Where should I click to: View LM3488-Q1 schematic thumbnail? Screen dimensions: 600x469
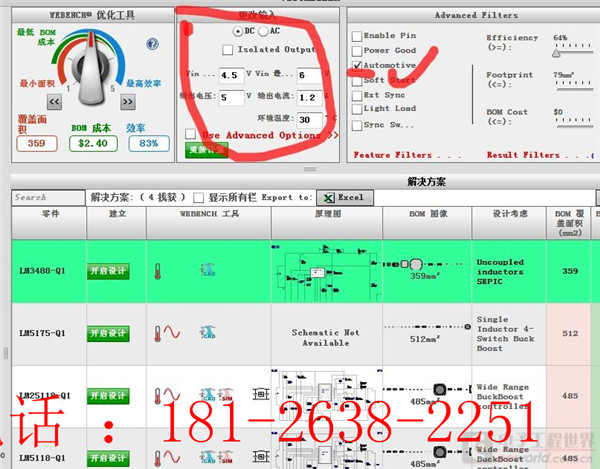pos(327,272)
